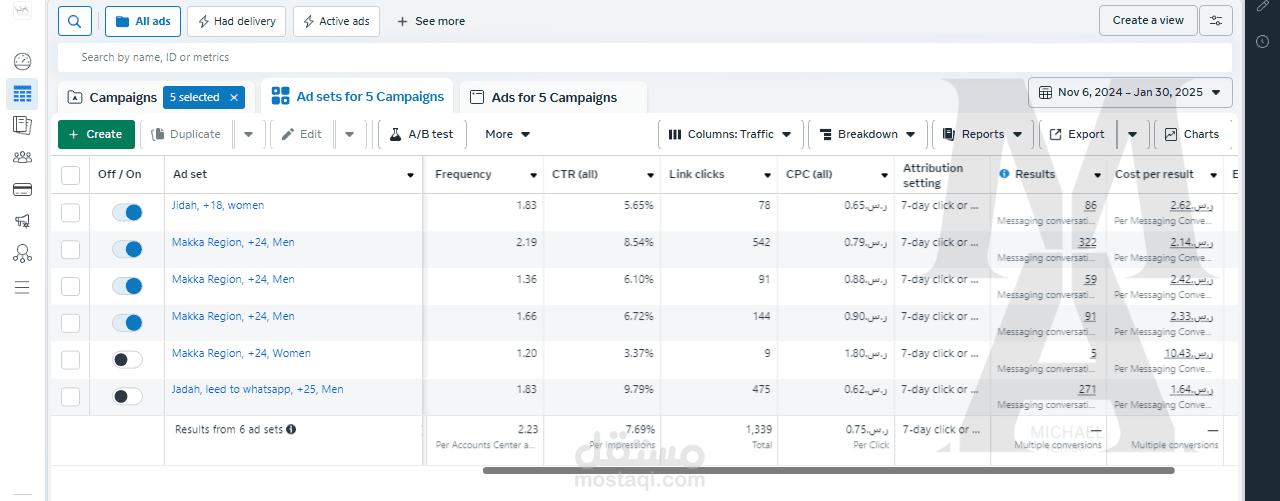This screenshot has height=501, width=1280.
Task: Enable the Makka Region, +24, Women ad set
Action: [x=127, y=359]
